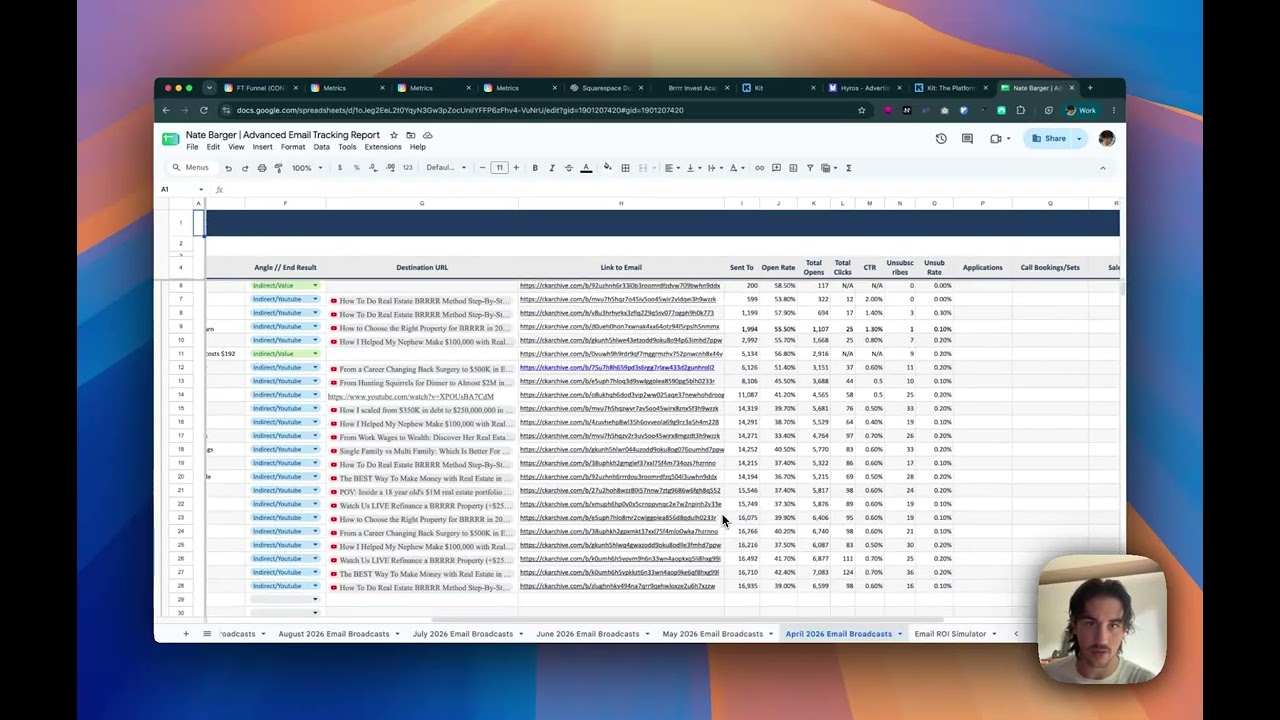Toggle strikethrough formatting
The image size is (1280, 720).
(x=569, y=168)
